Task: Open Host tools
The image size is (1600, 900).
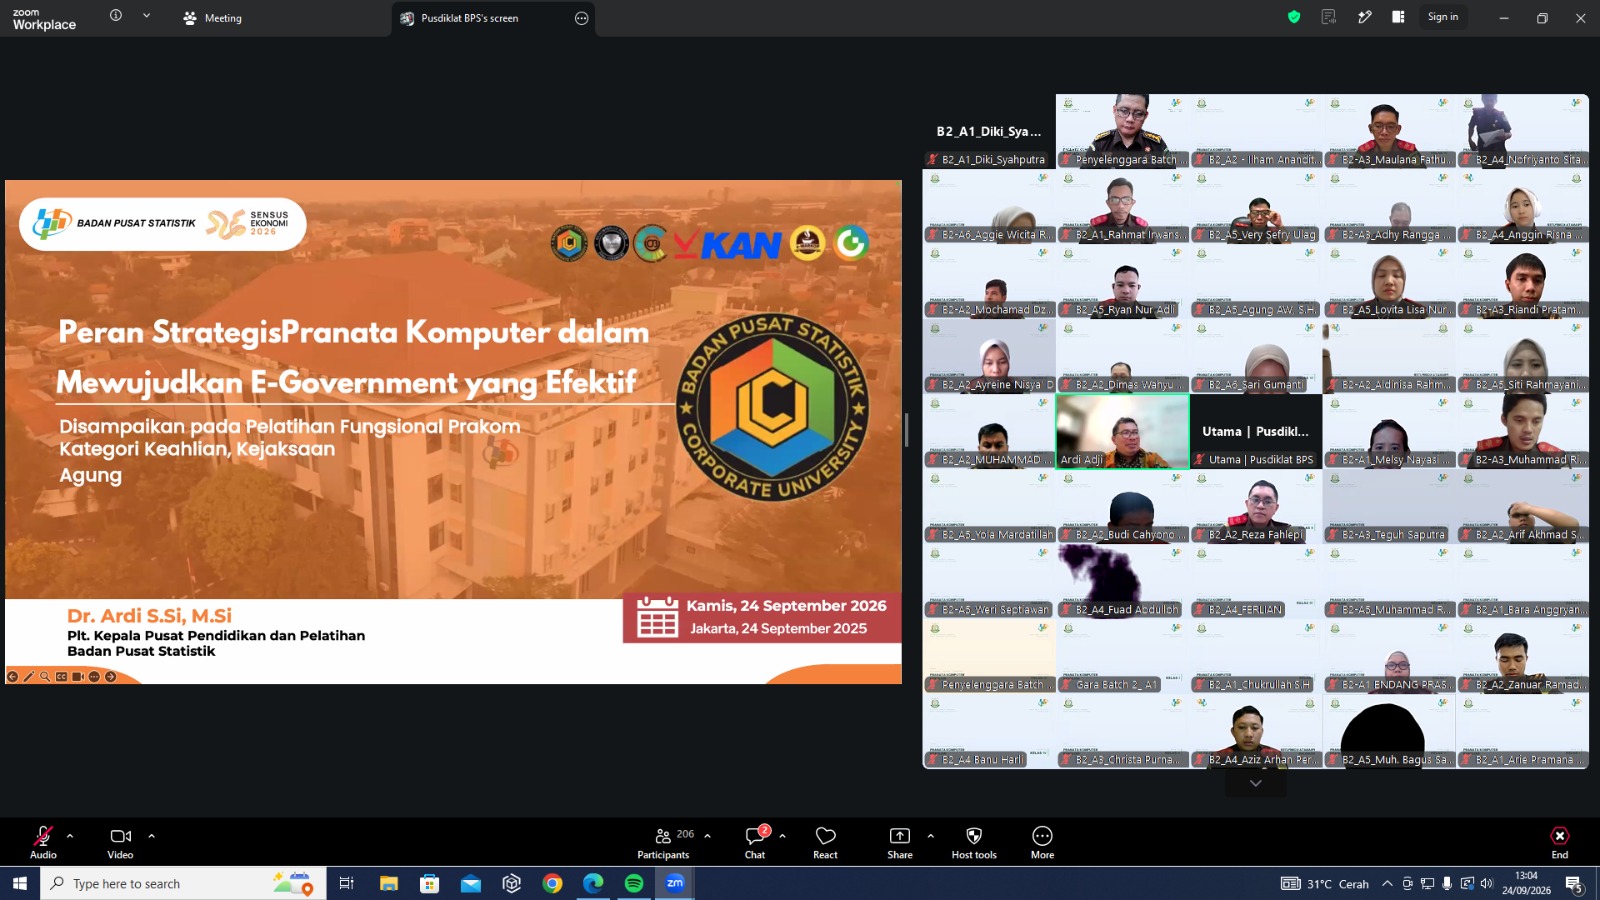Action: 974,842
